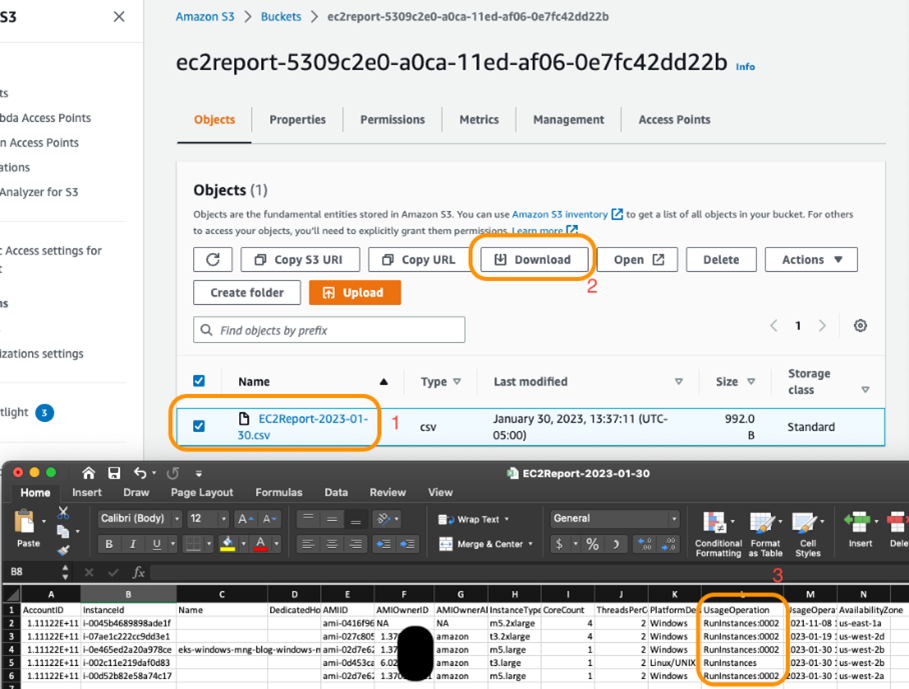The height and width of the screenshot is (689, 909).
Task: Toggle bold formatting in Excel
Action: [x=107, y=543]
